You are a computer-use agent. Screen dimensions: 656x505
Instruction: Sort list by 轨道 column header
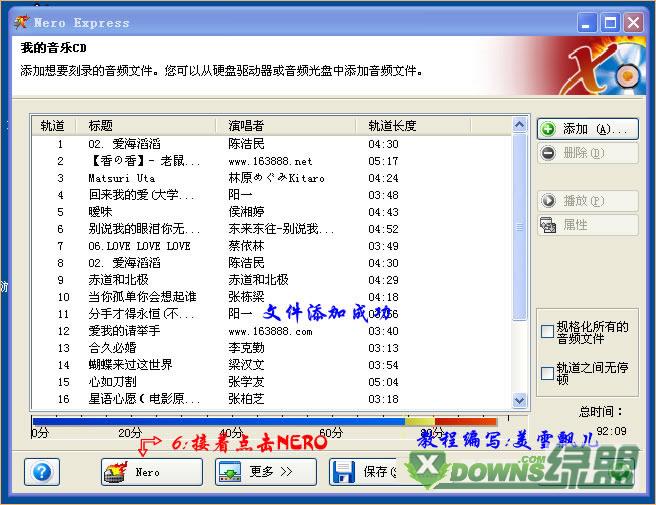53,126
